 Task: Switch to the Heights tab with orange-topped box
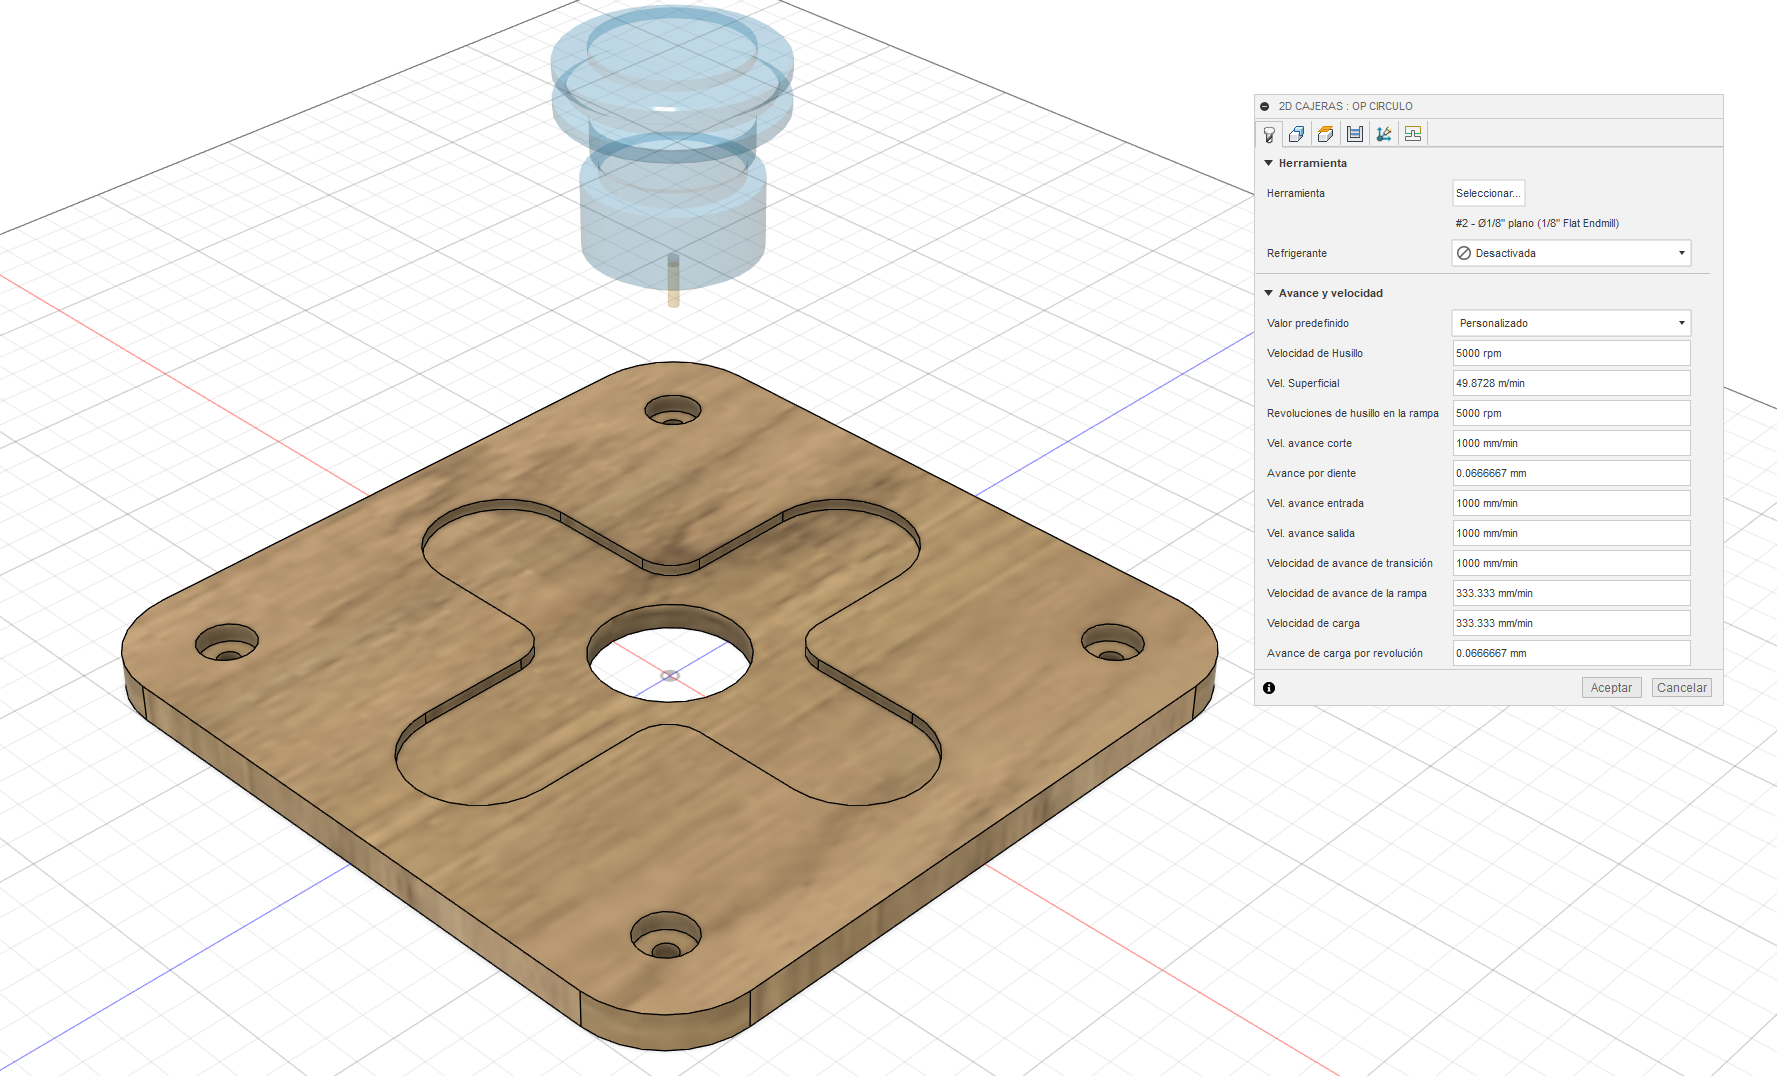[x=1326, y=134]
